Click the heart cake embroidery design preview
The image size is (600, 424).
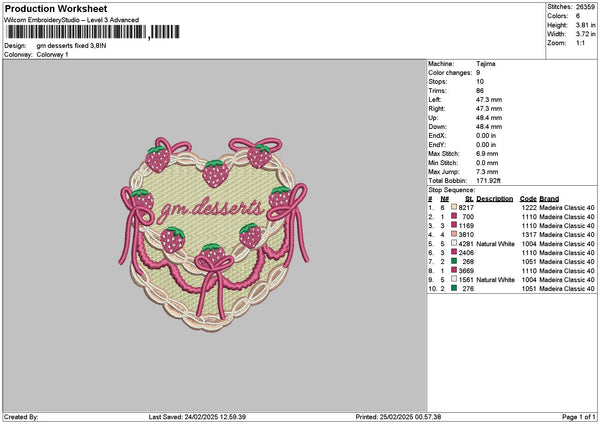(x=214, y=234)
